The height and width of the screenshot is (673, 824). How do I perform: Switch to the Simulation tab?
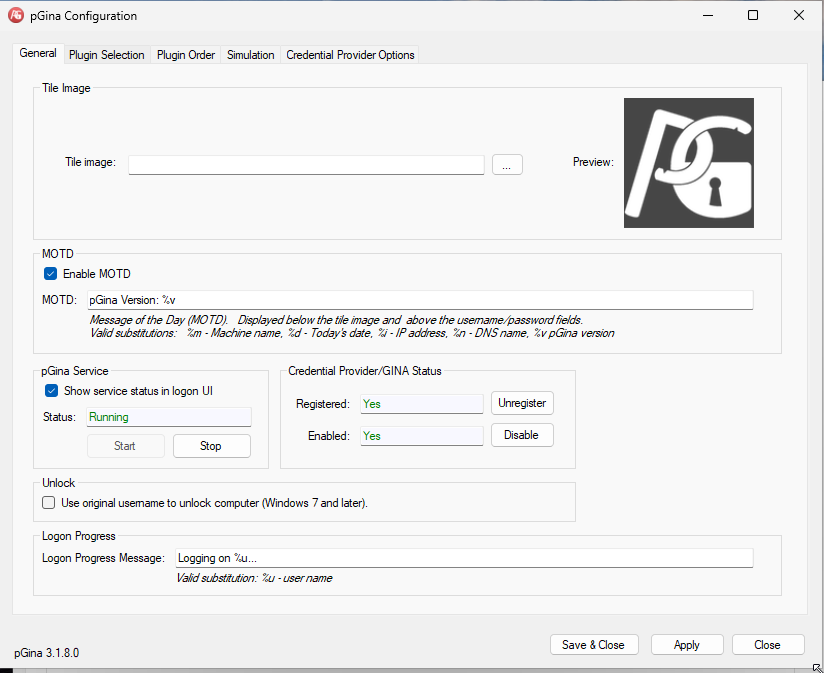click(x=251, y=55)
